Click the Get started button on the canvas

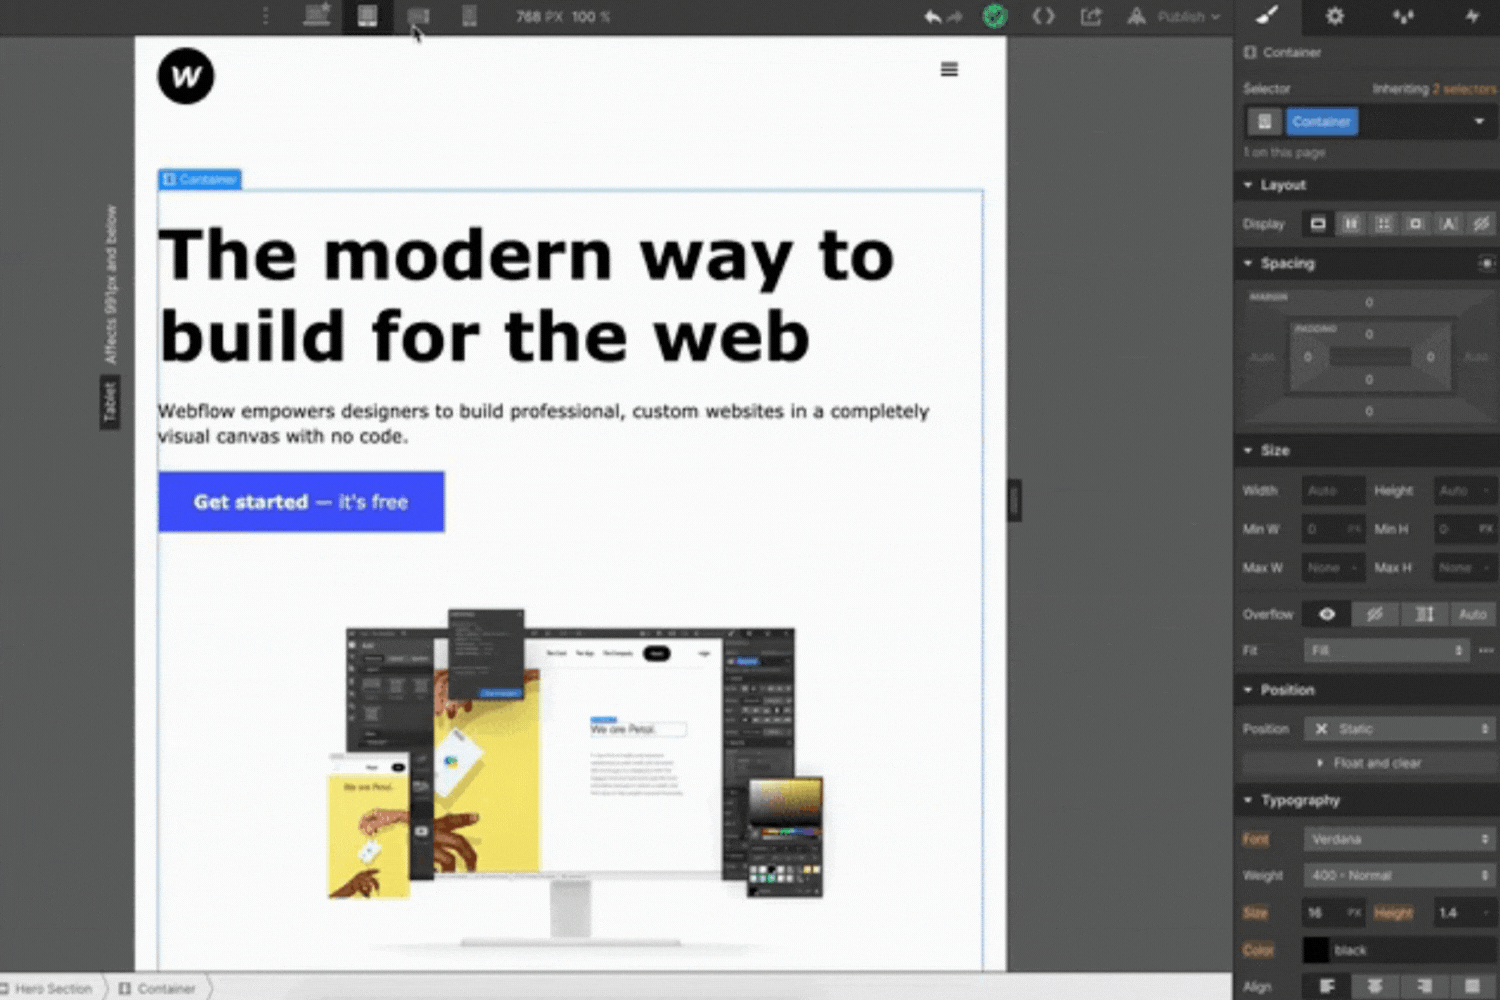(x=300, y=501)
